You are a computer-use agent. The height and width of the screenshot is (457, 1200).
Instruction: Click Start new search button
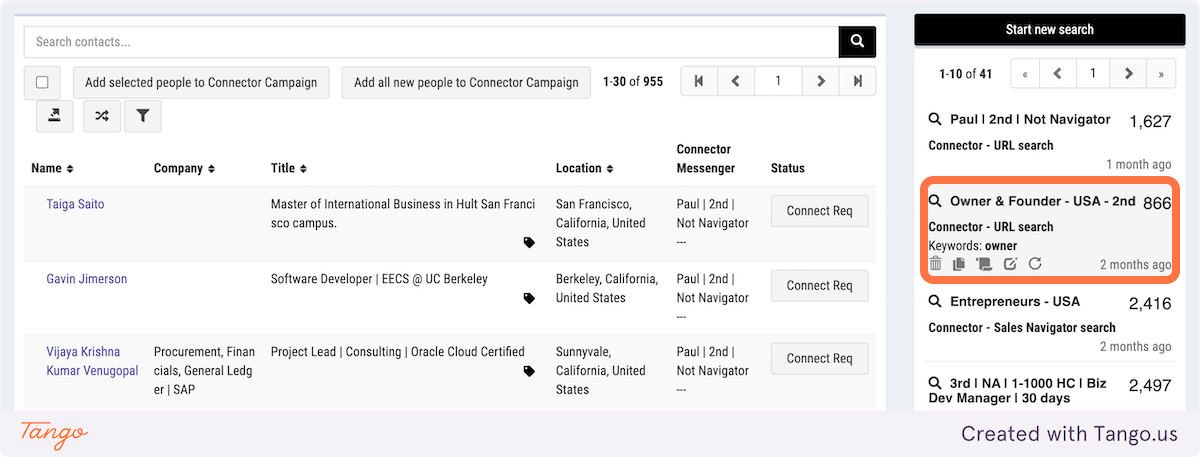1049,30
